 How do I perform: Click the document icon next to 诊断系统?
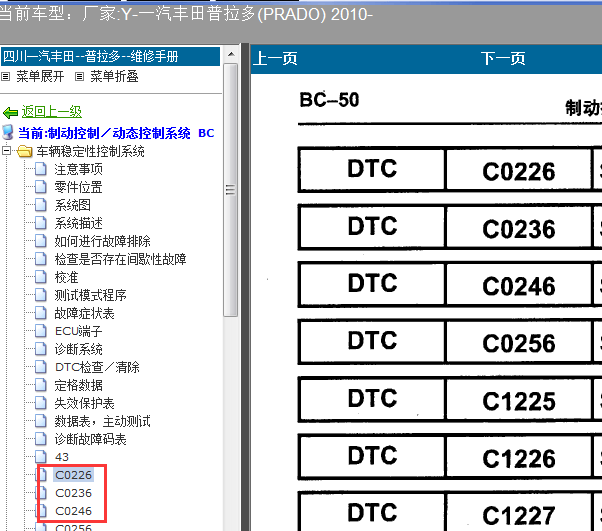click(x=41, y=349)
